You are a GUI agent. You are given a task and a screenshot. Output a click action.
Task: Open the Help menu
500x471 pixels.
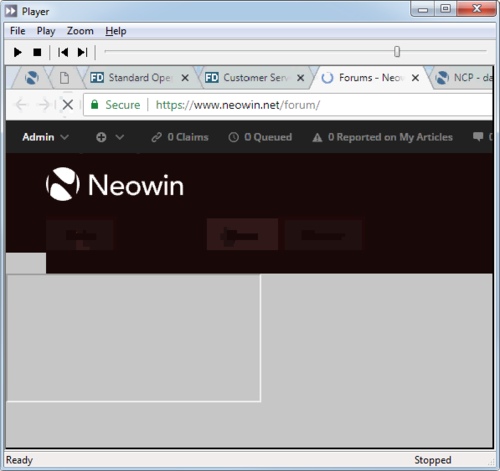[116, 31]
